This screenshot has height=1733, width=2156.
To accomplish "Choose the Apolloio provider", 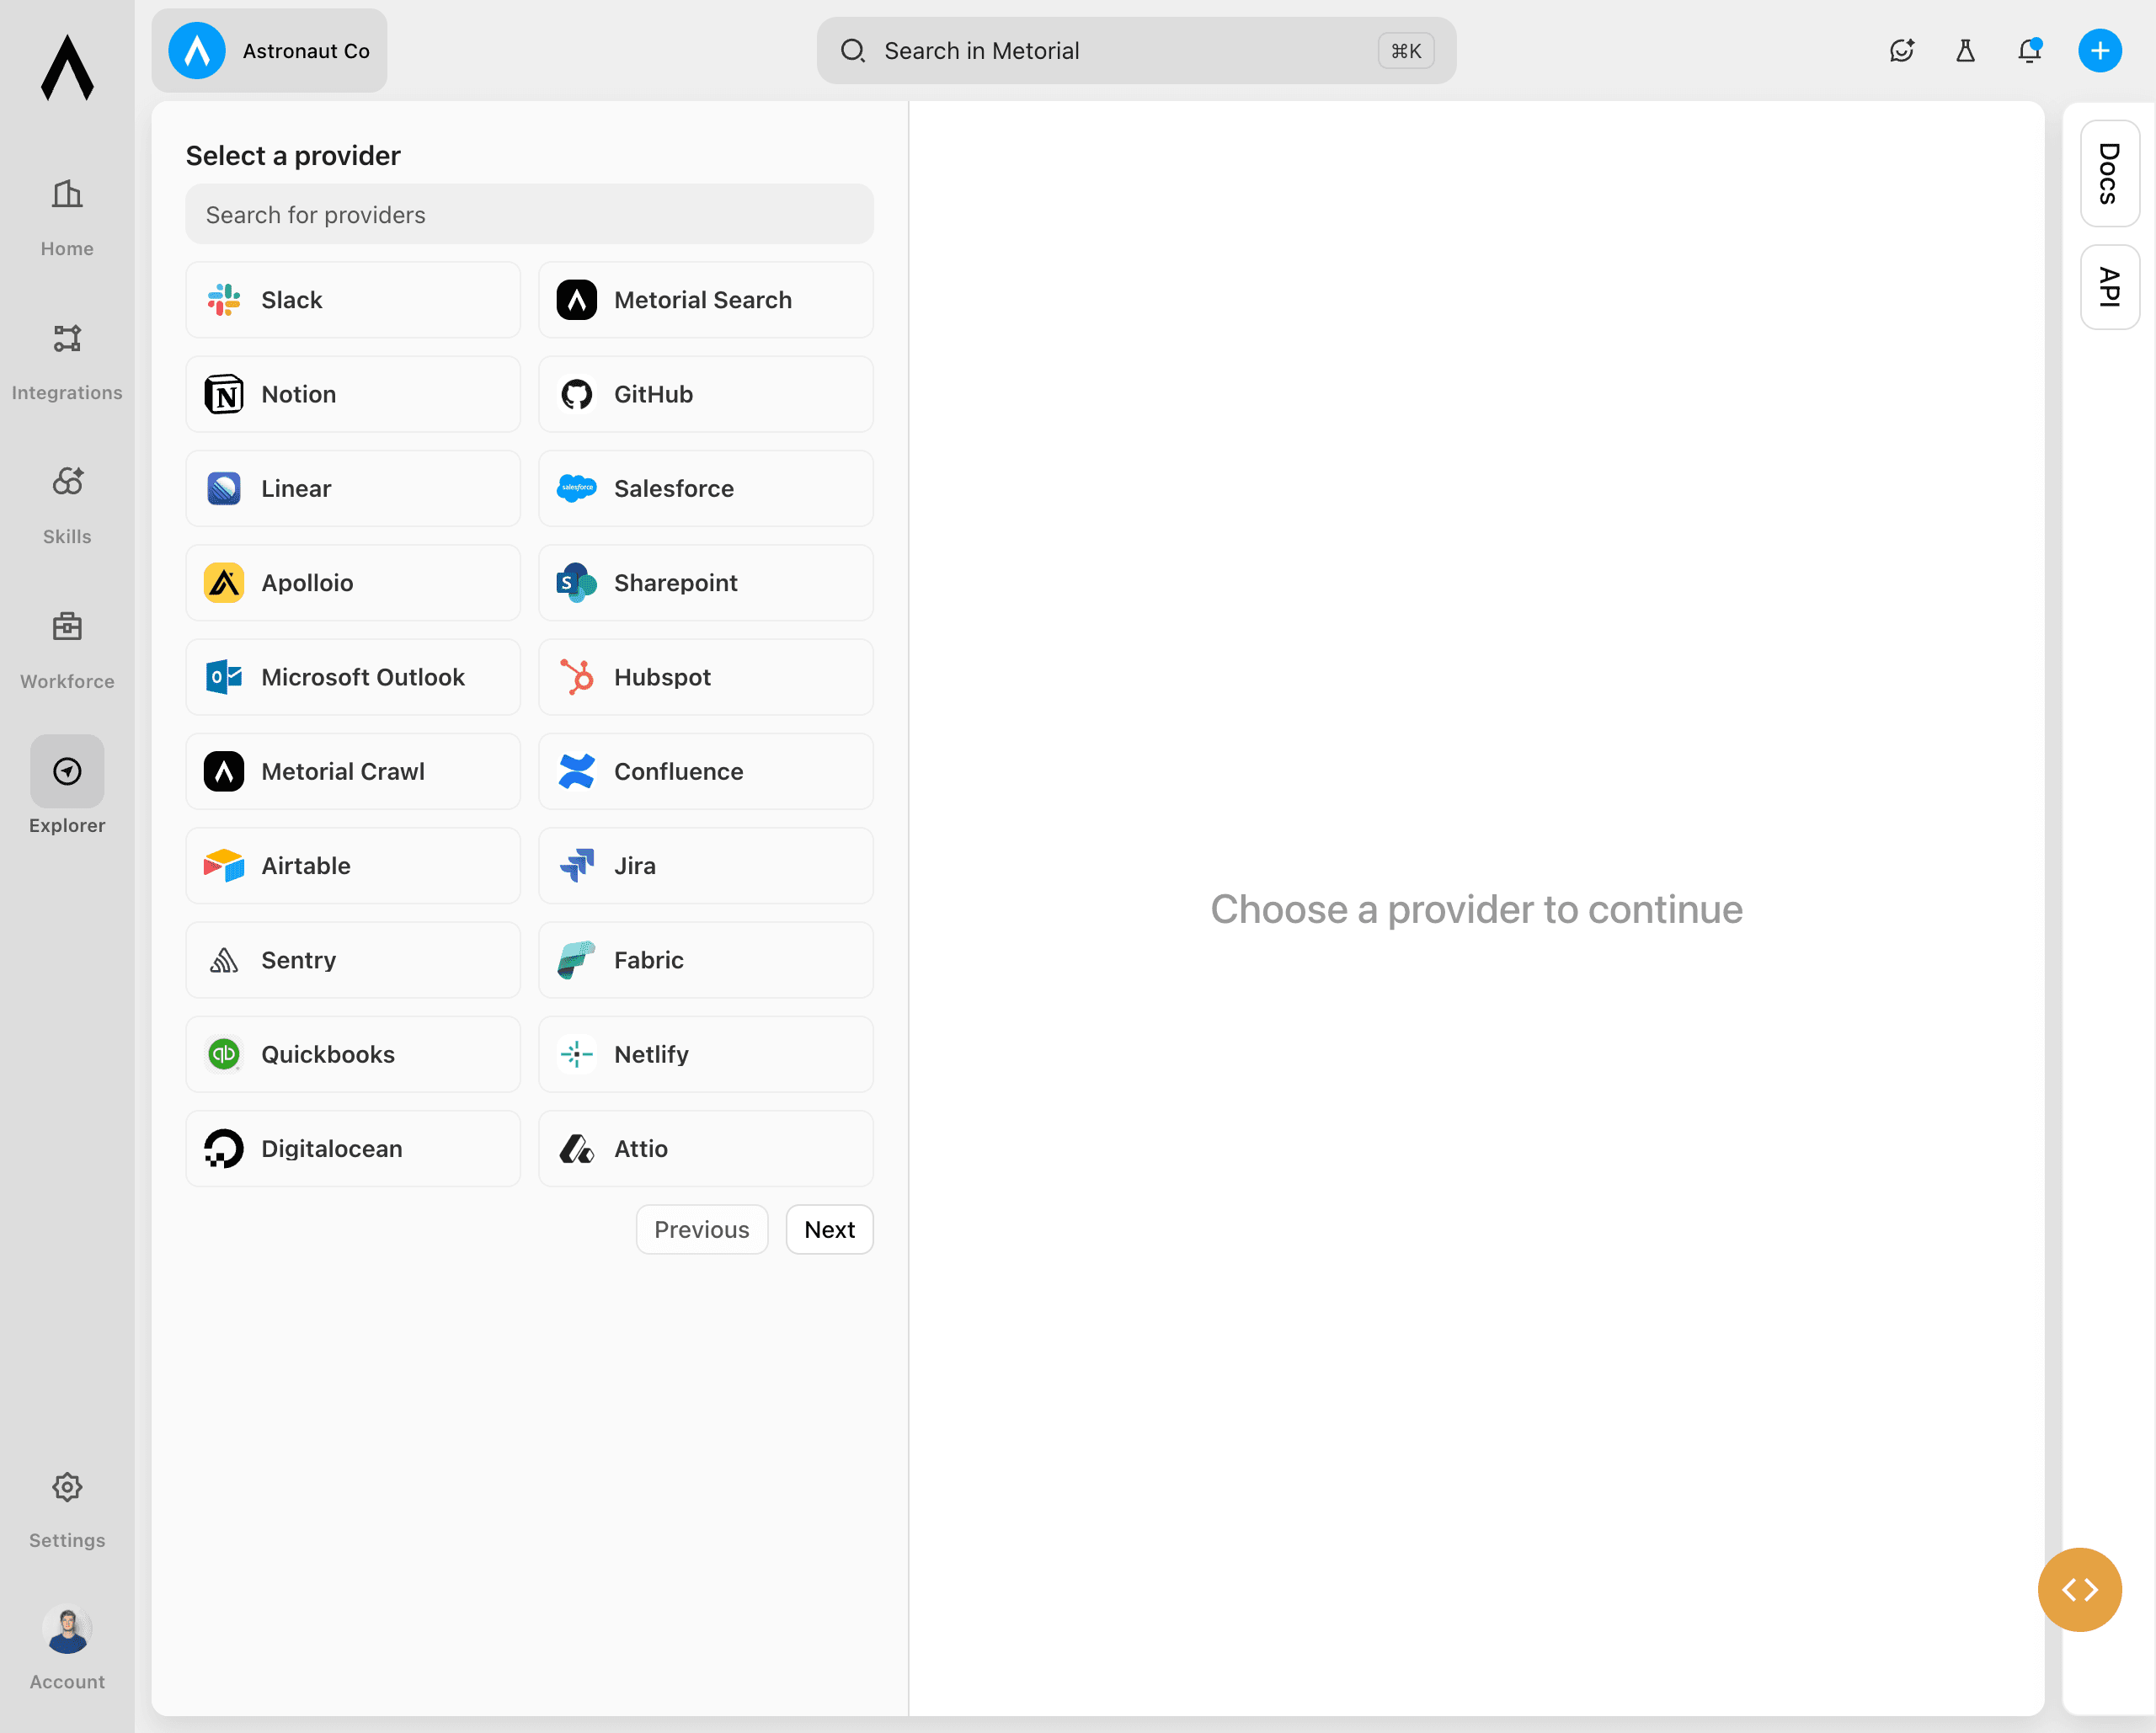I will 353,583.
